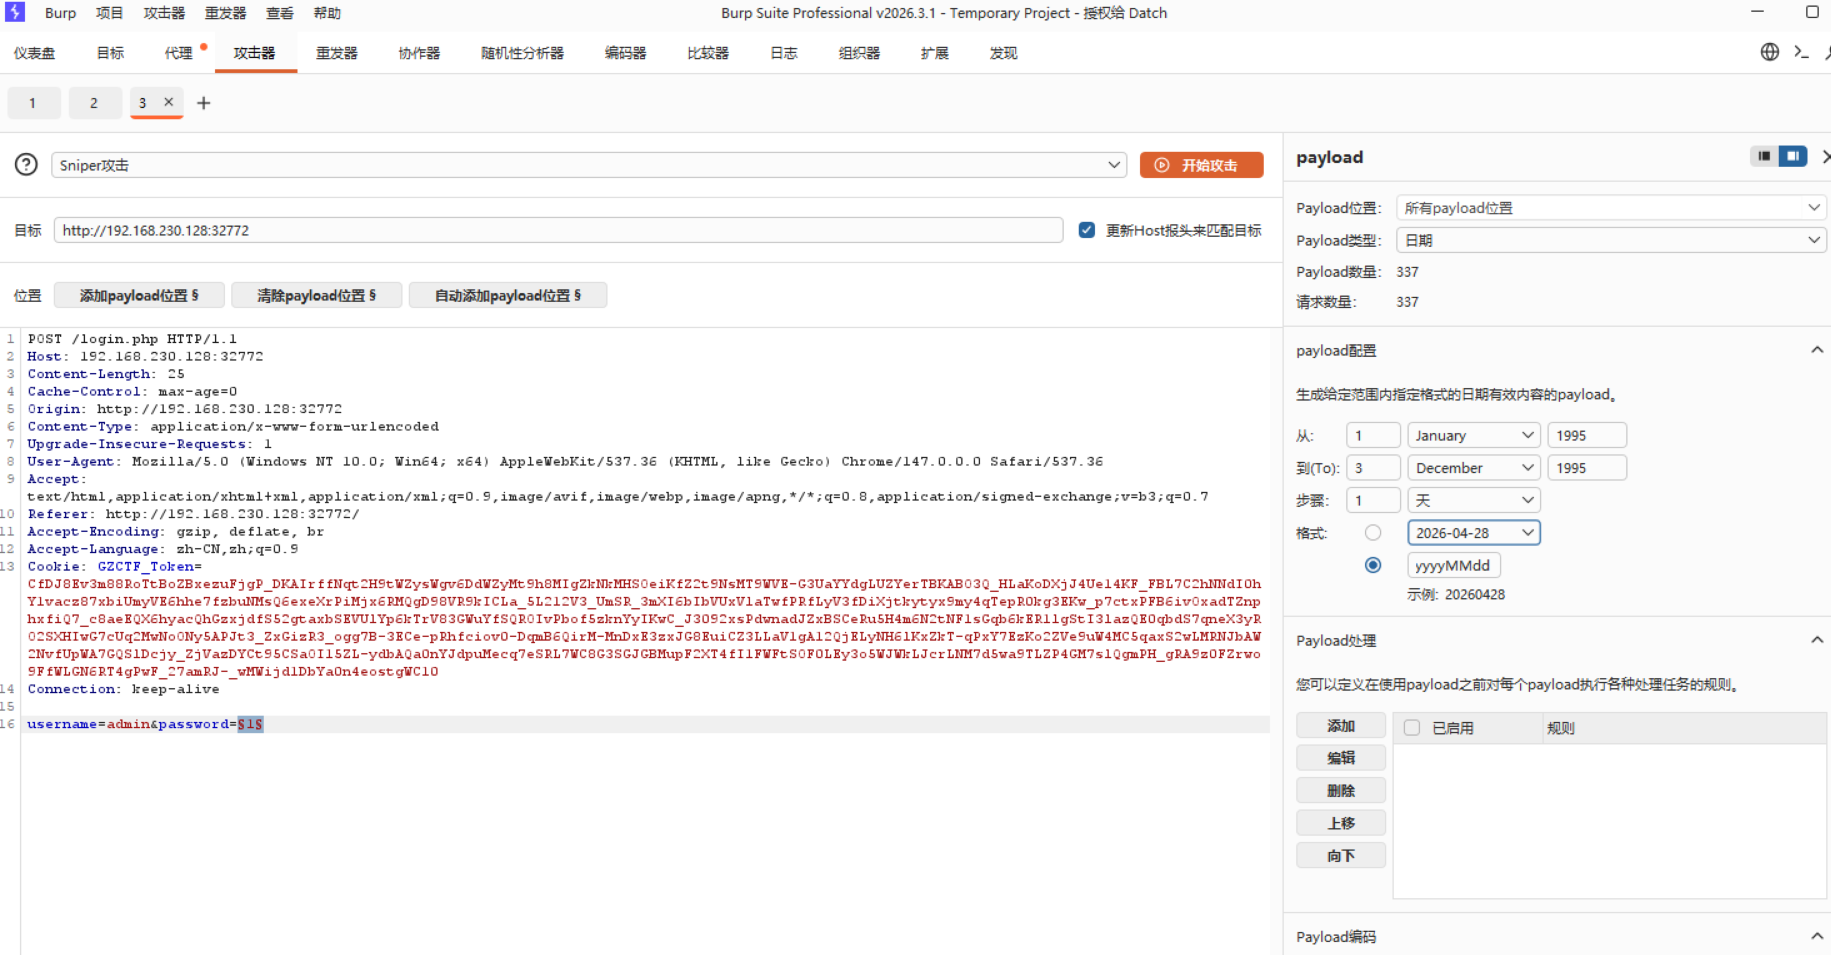Image resolution: width=1831 pixels, height=955 pixels.
Task: Select Intruder tab 1
Action: point(33,103)
